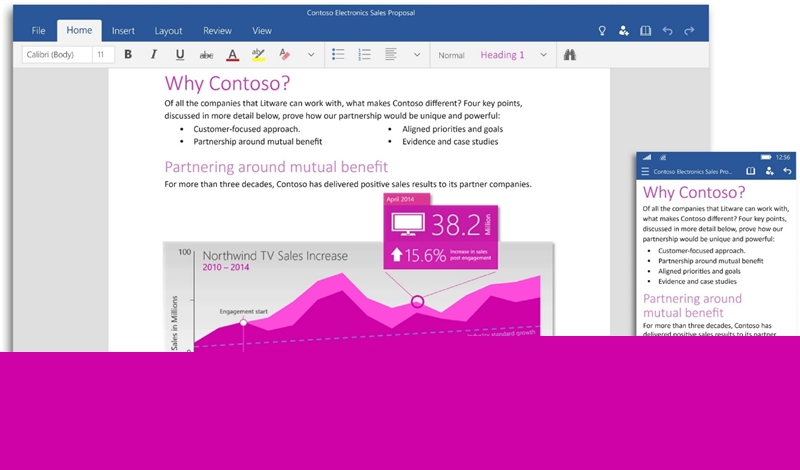This screenshot has width=800, height=470.
Task: Click 'Why Contoso?' heading in phone window
Action: [694, 192]
